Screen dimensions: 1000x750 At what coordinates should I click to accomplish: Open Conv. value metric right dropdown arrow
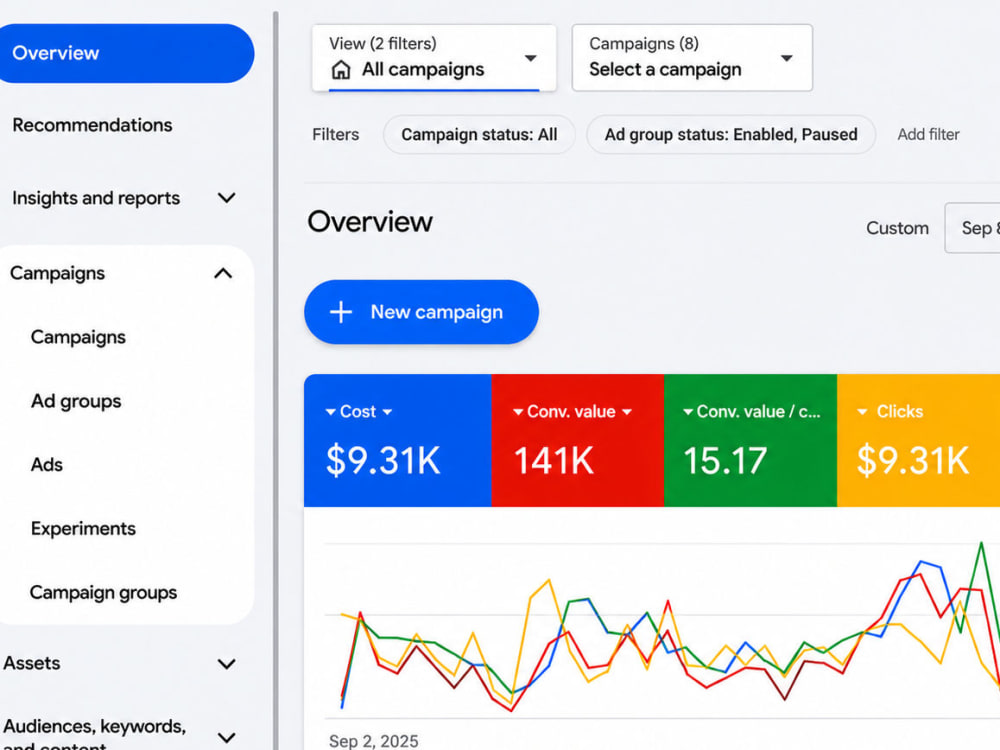(627, 412)
